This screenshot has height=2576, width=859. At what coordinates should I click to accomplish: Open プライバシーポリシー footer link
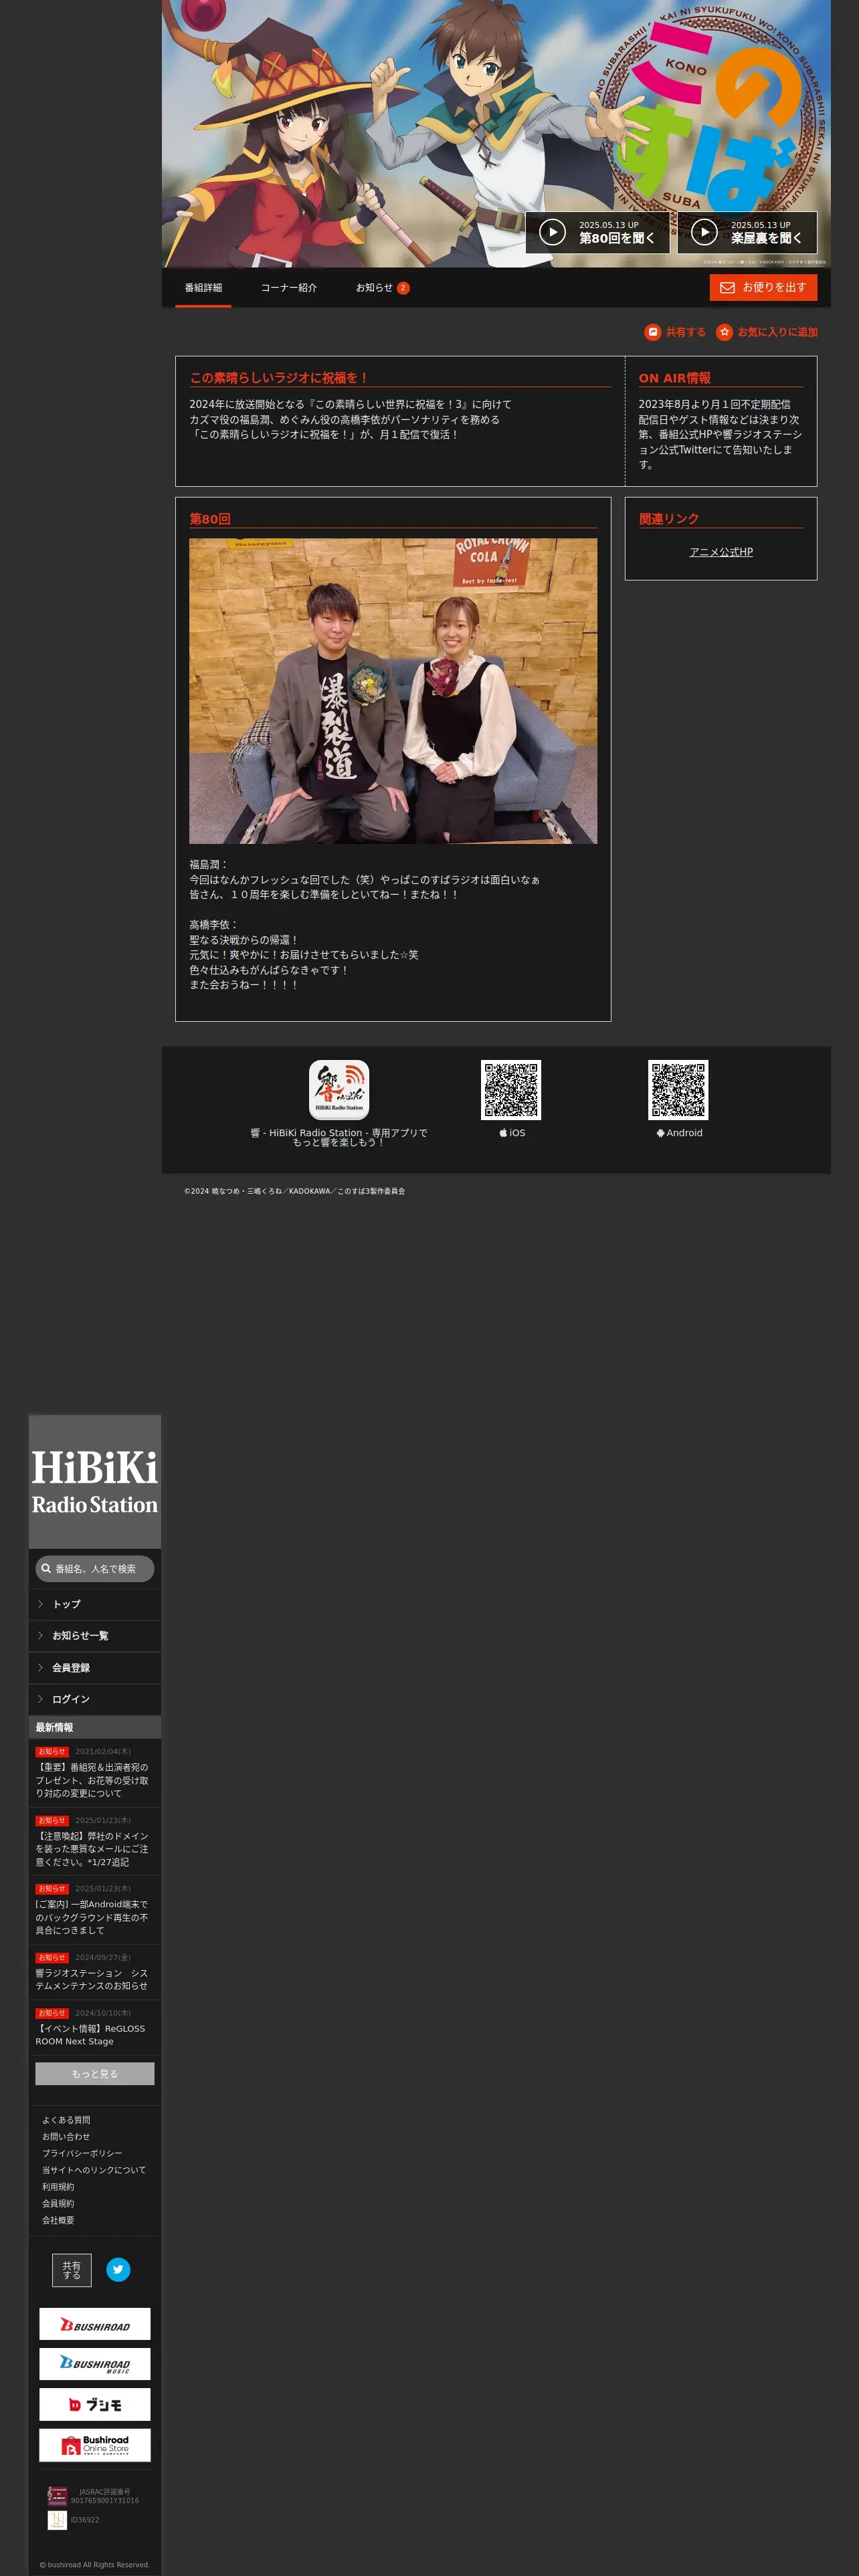(x=82, y=2153)
